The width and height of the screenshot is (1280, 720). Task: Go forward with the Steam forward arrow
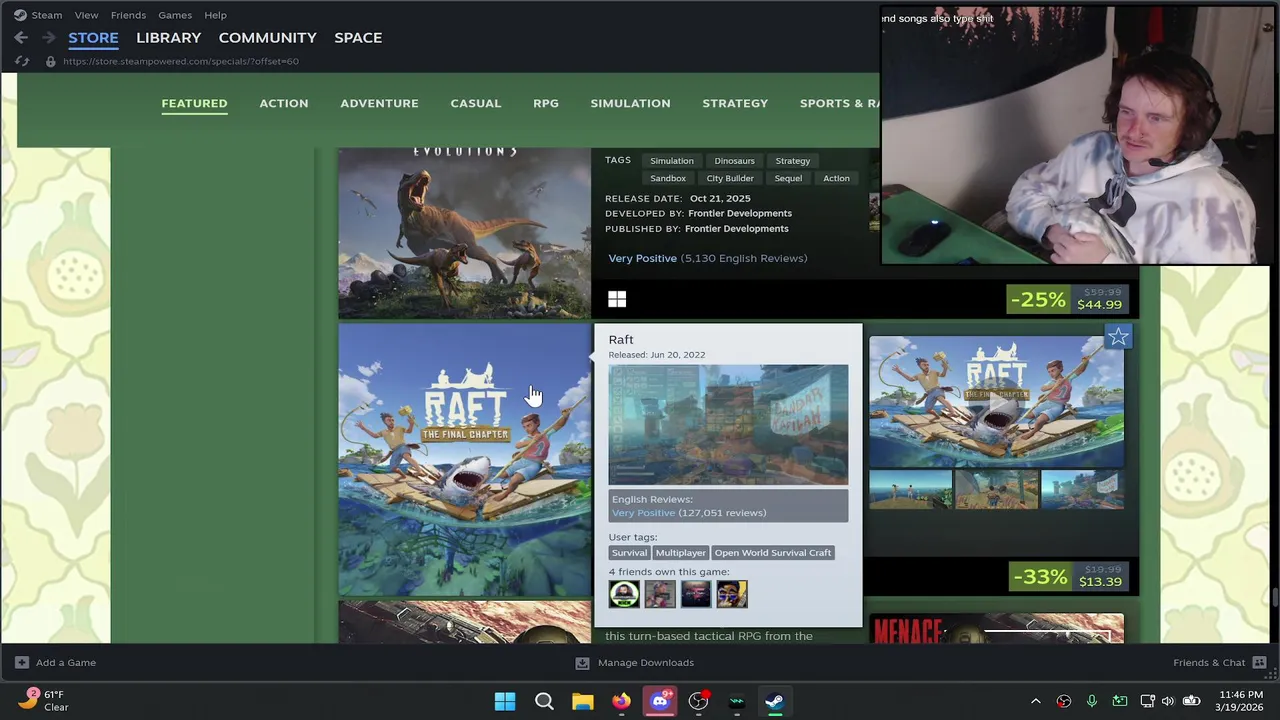[47, 37]
